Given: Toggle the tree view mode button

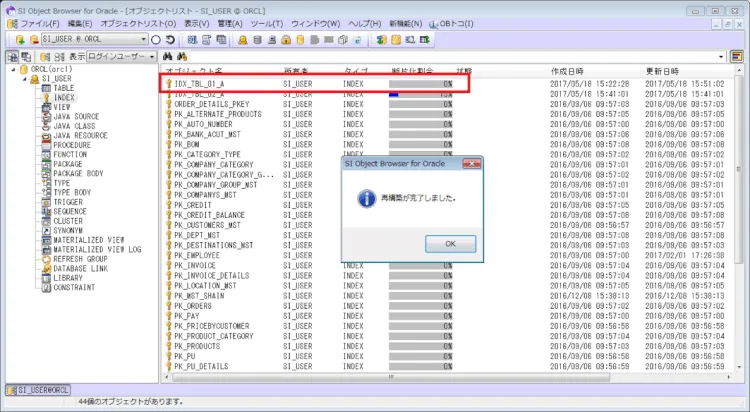Looking at the screenshot, I should (12, 56).
